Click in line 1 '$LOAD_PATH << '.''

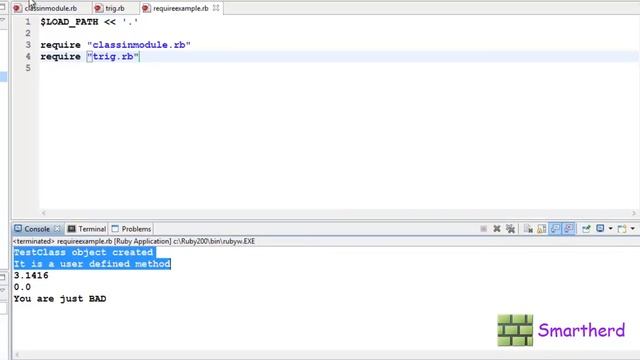pyautogui.click(x=89, y=22)
